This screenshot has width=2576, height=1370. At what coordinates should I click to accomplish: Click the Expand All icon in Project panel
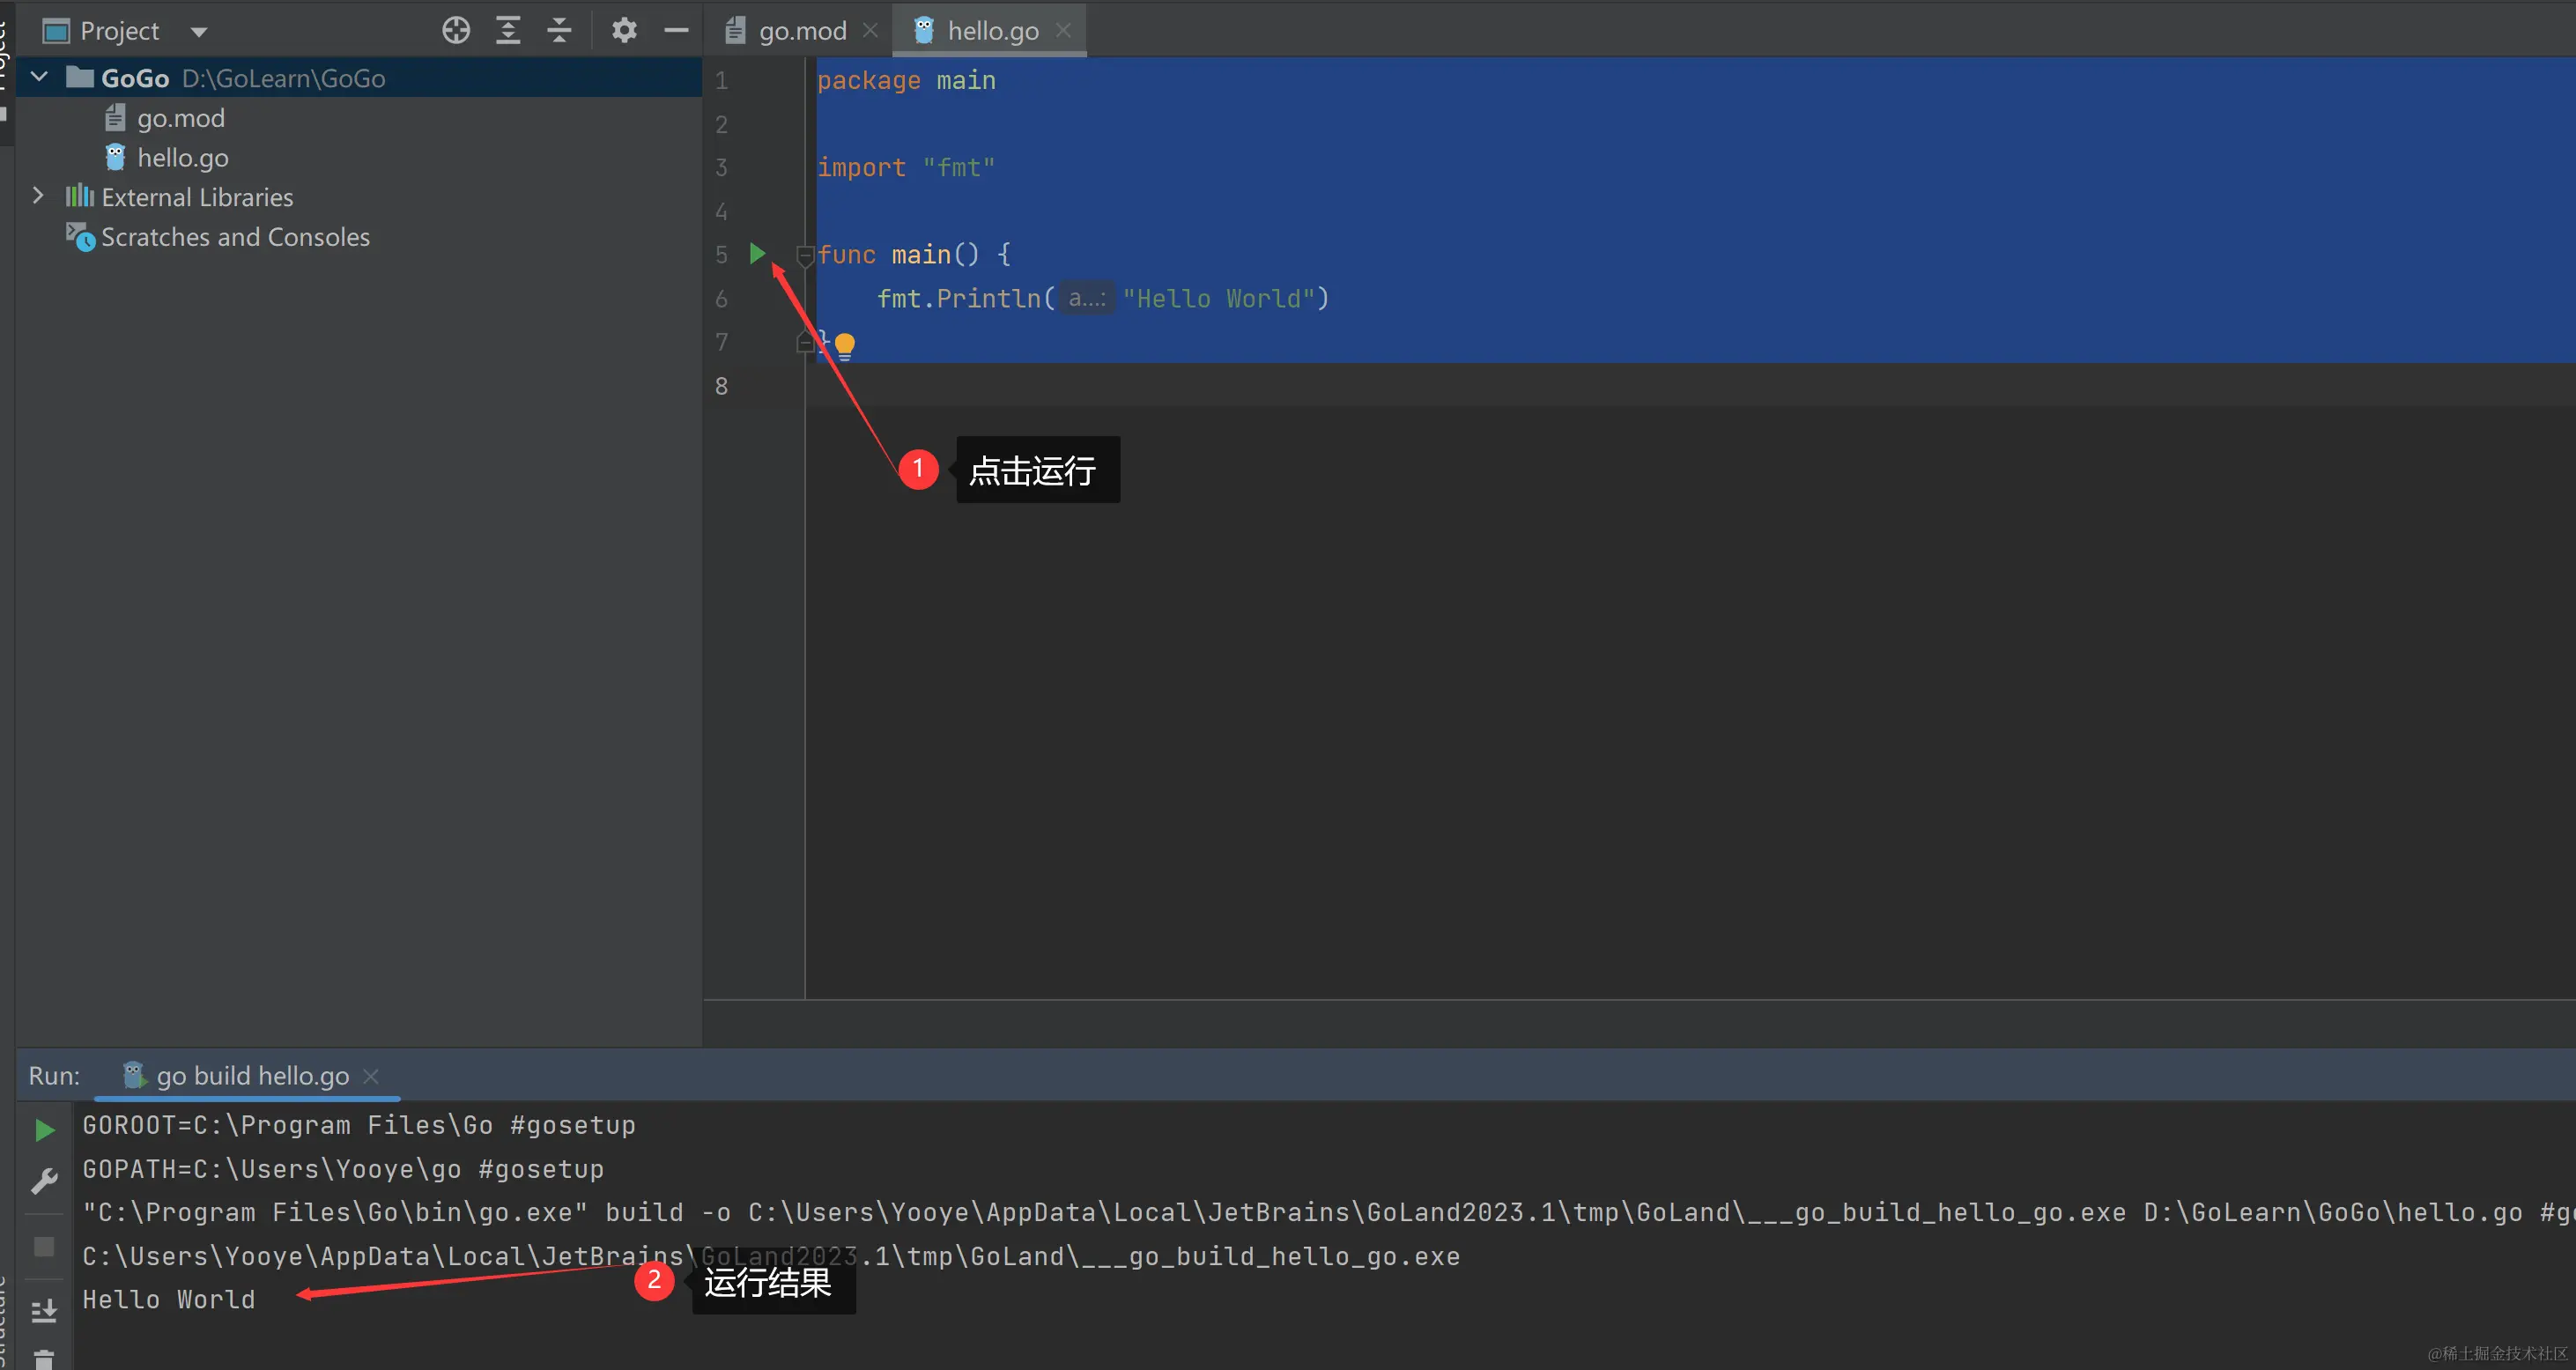click(x=508, y=30)
